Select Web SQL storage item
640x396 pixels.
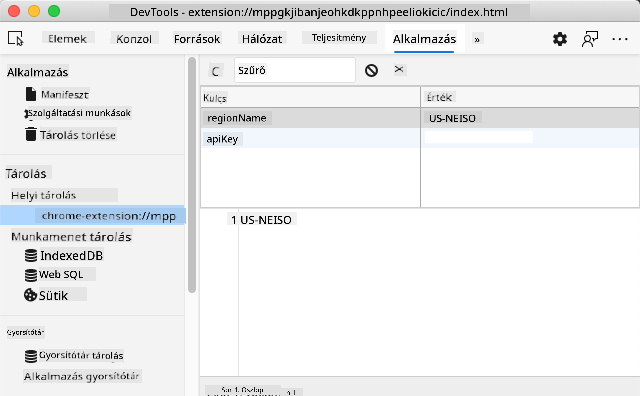(60, 274)
